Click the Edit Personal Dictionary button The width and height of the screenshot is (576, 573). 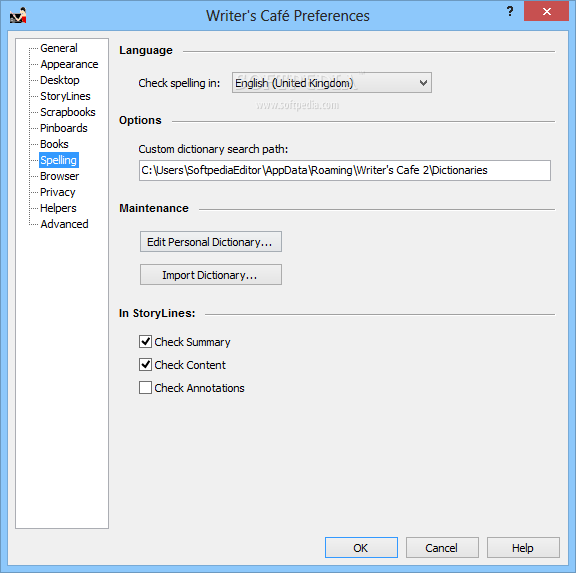pos(211,242)
